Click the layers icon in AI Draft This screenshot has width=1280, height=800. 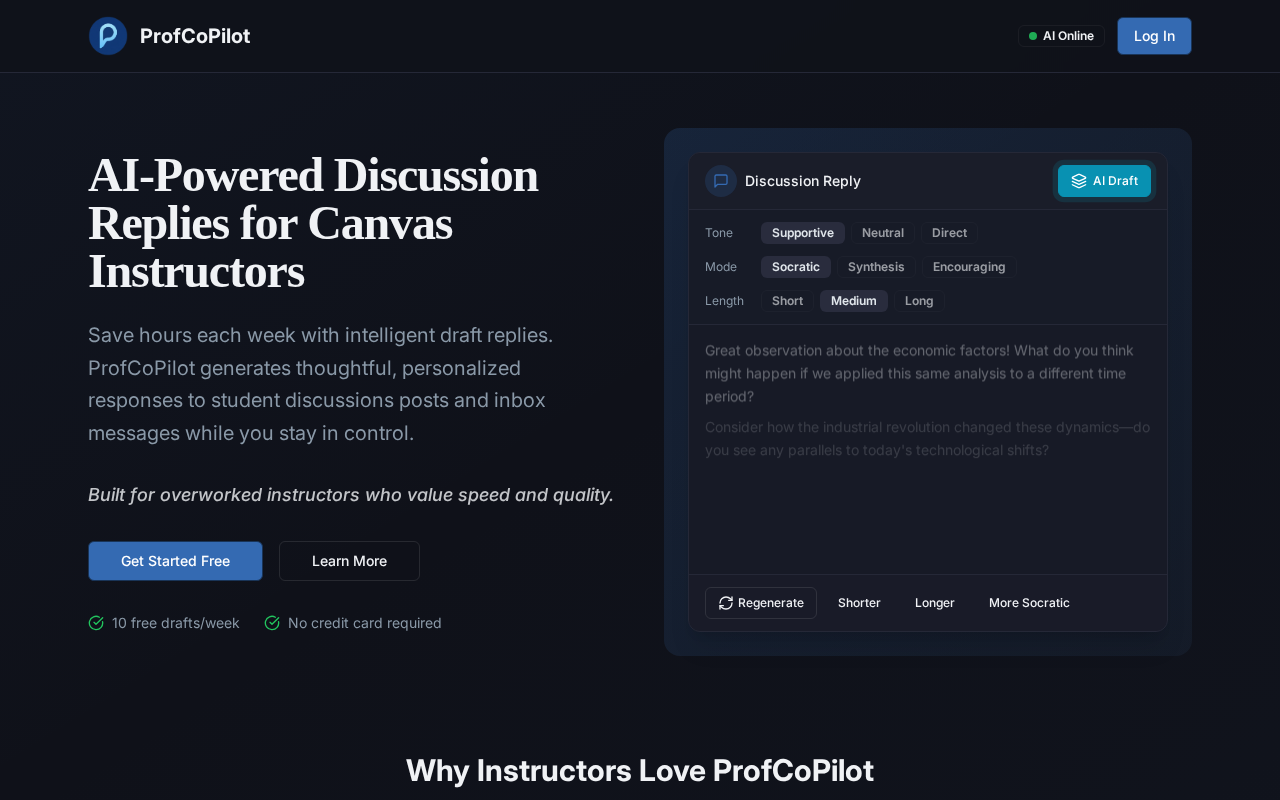point(1079,181)
